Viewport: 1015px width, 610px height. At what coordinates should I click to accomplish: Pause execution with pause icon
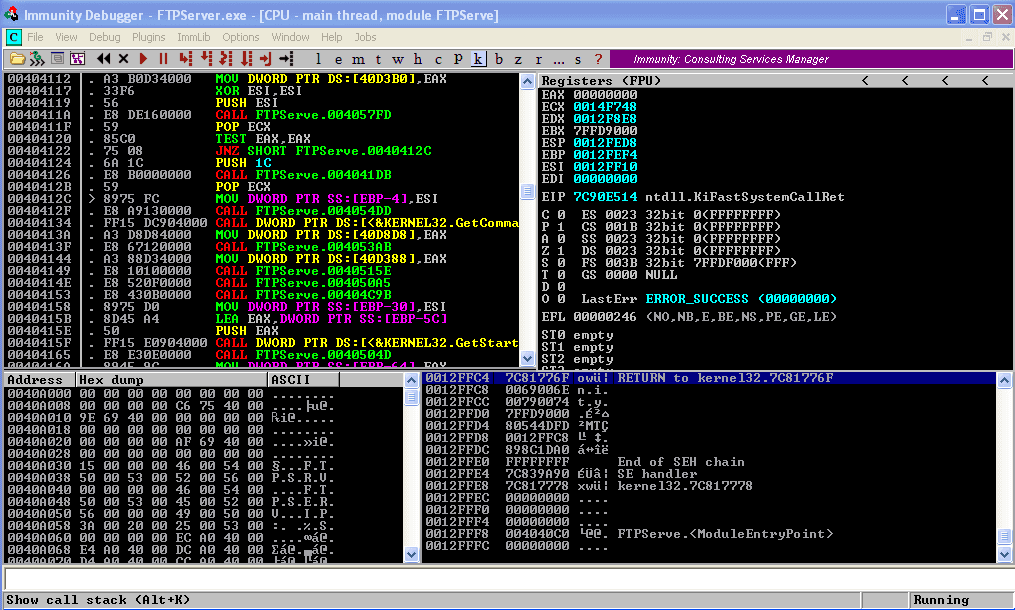click(x=163, y=59)
